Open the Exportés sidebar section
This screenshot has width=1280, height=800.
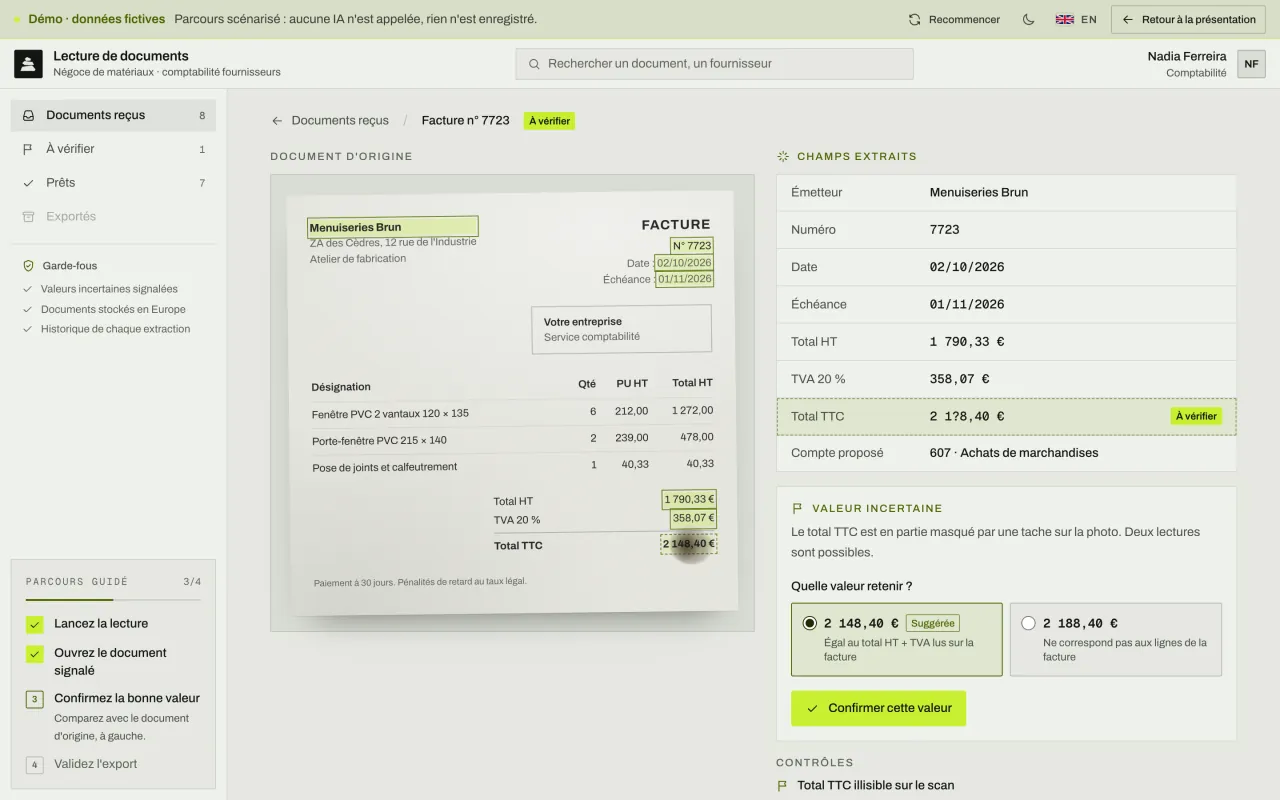point(113,217)
